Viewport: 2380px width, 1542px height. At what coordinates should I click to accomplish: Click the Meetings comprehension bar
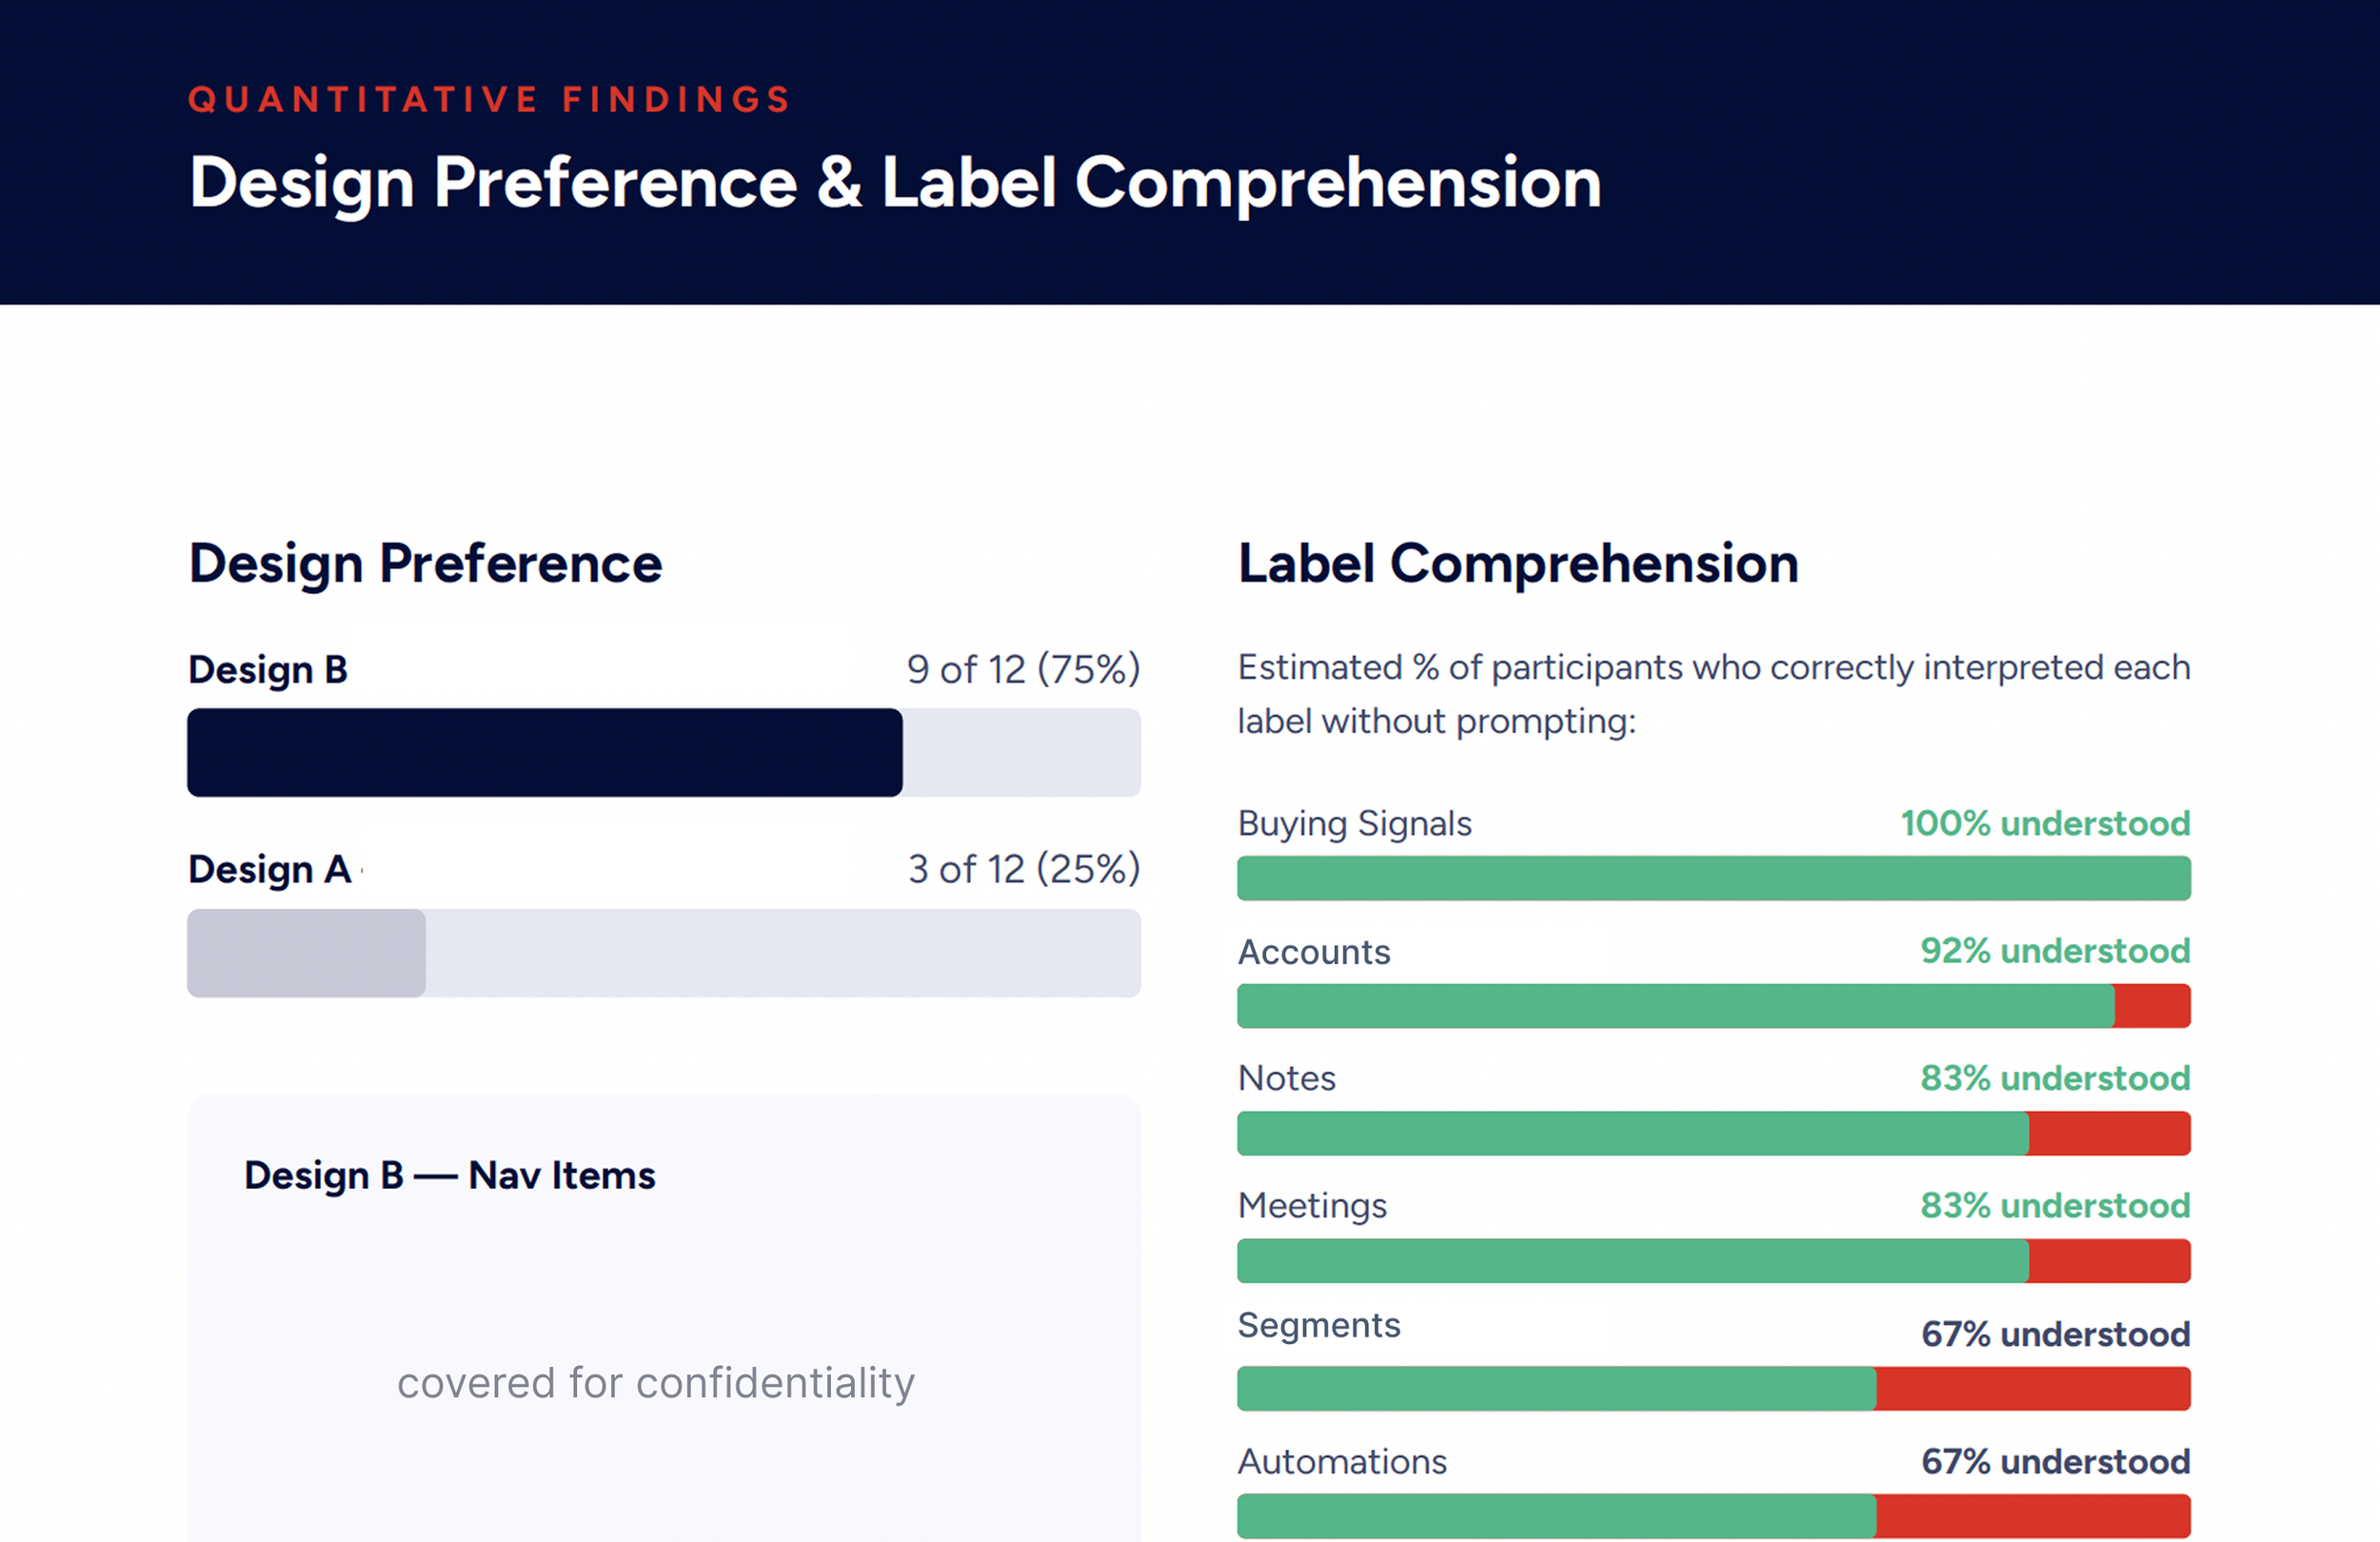[1714, 1261]
